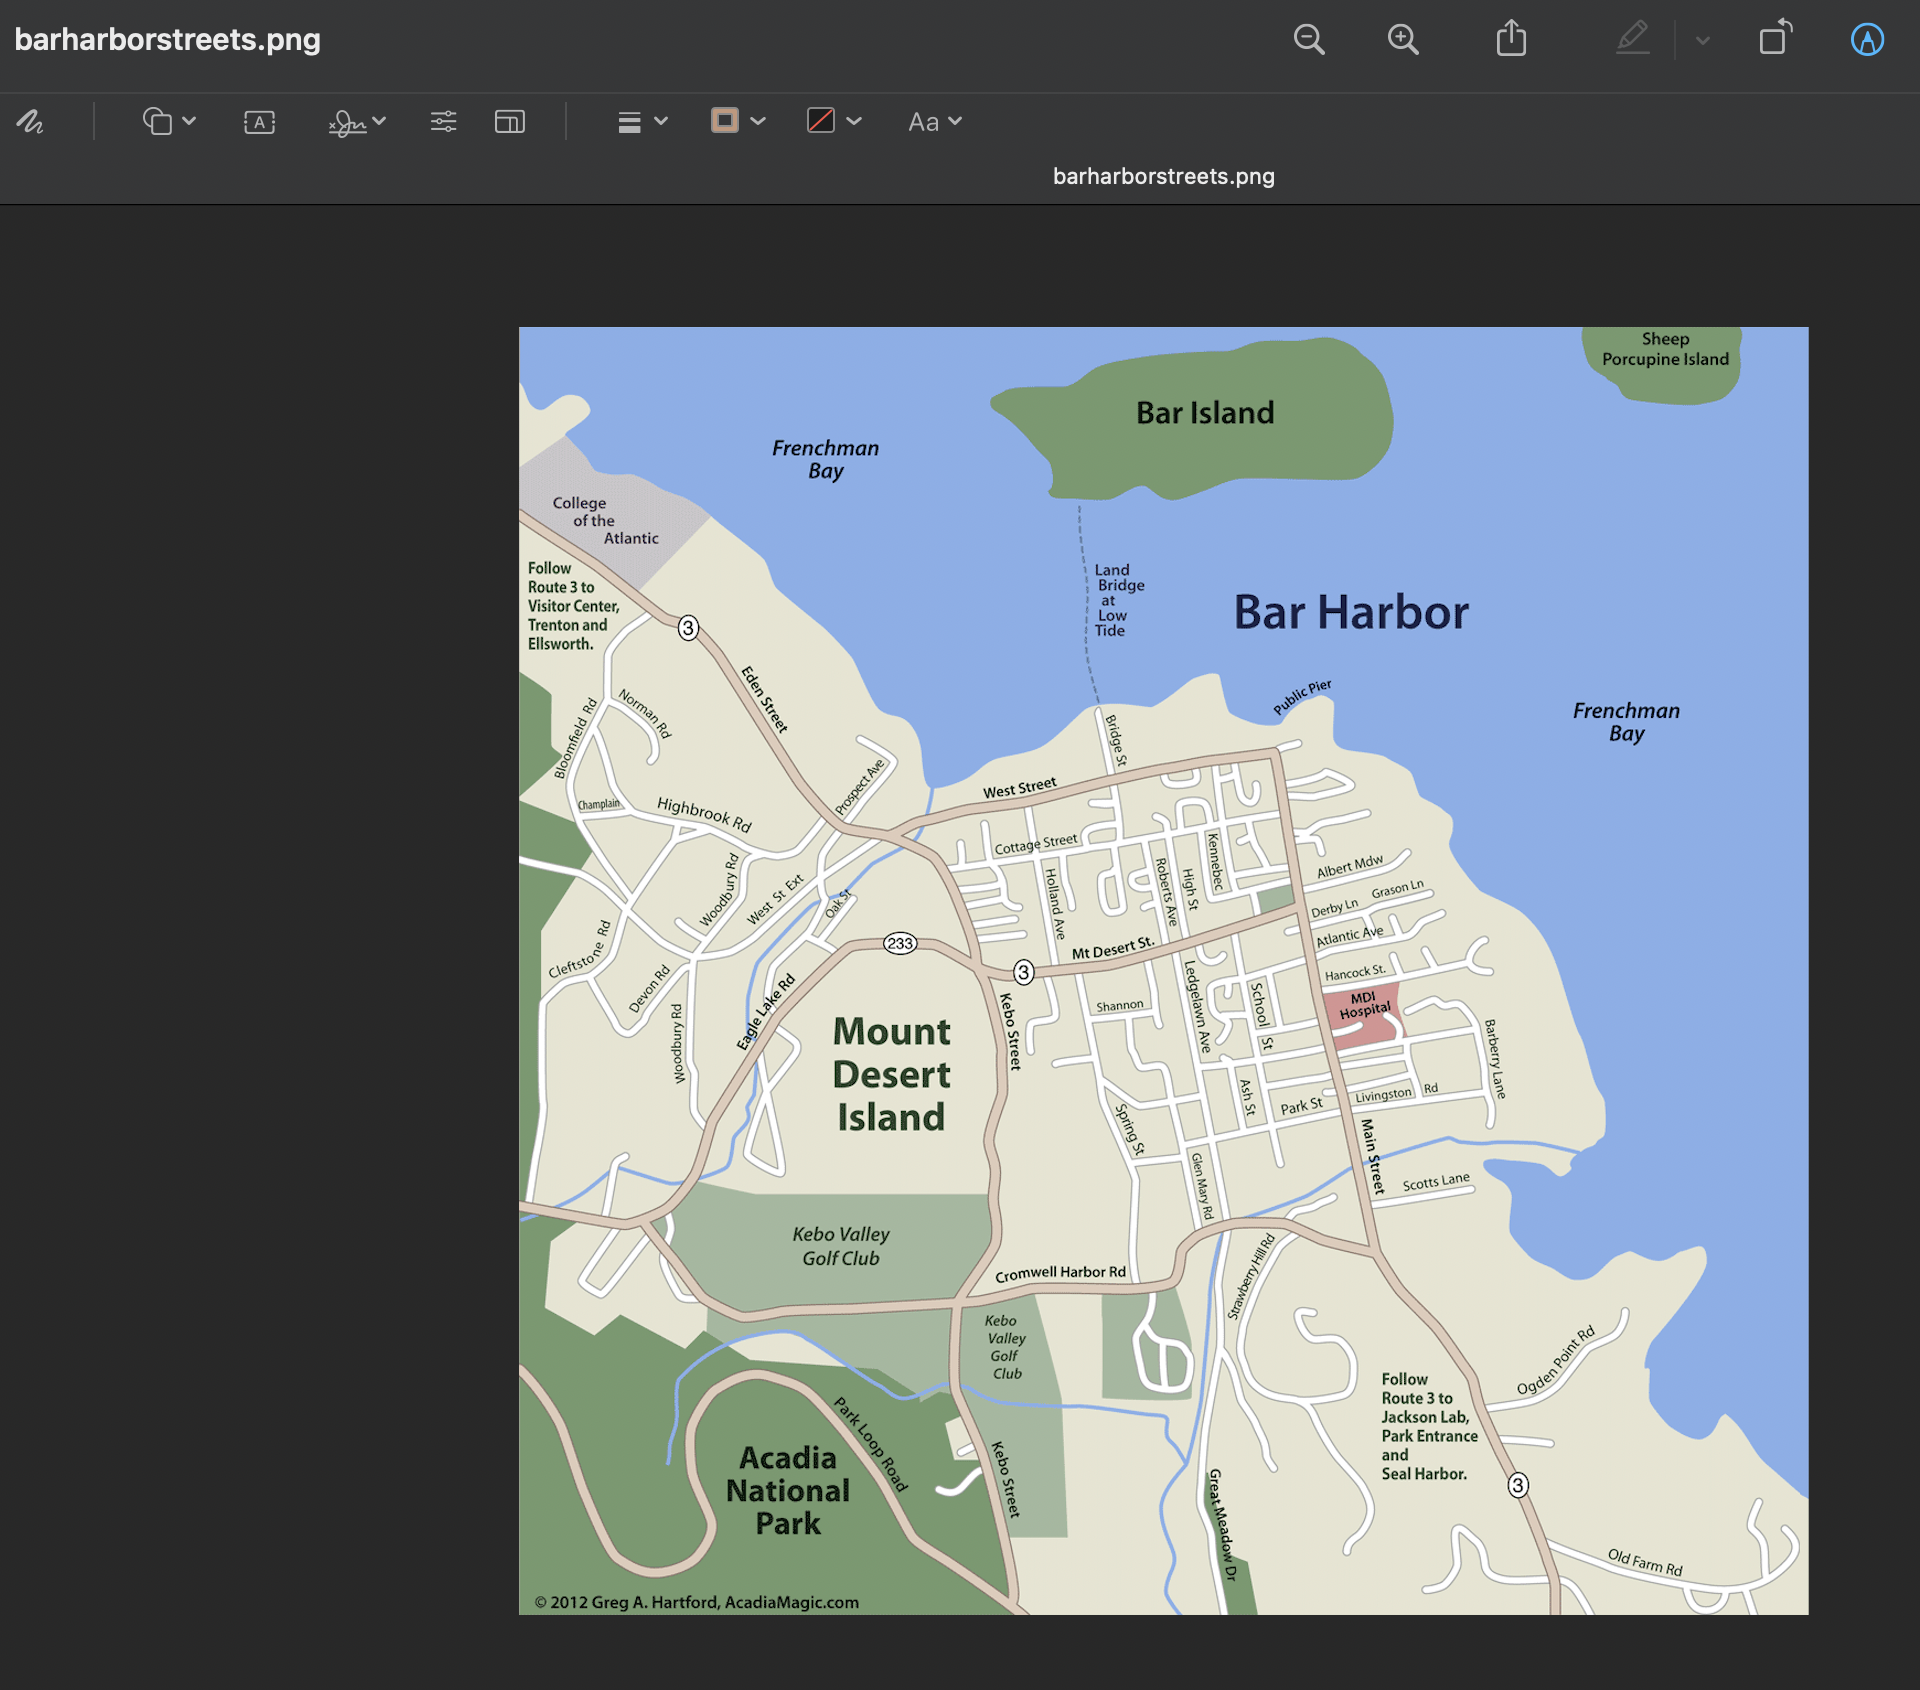Click the window title barharborstreets.png

(168, 40)
